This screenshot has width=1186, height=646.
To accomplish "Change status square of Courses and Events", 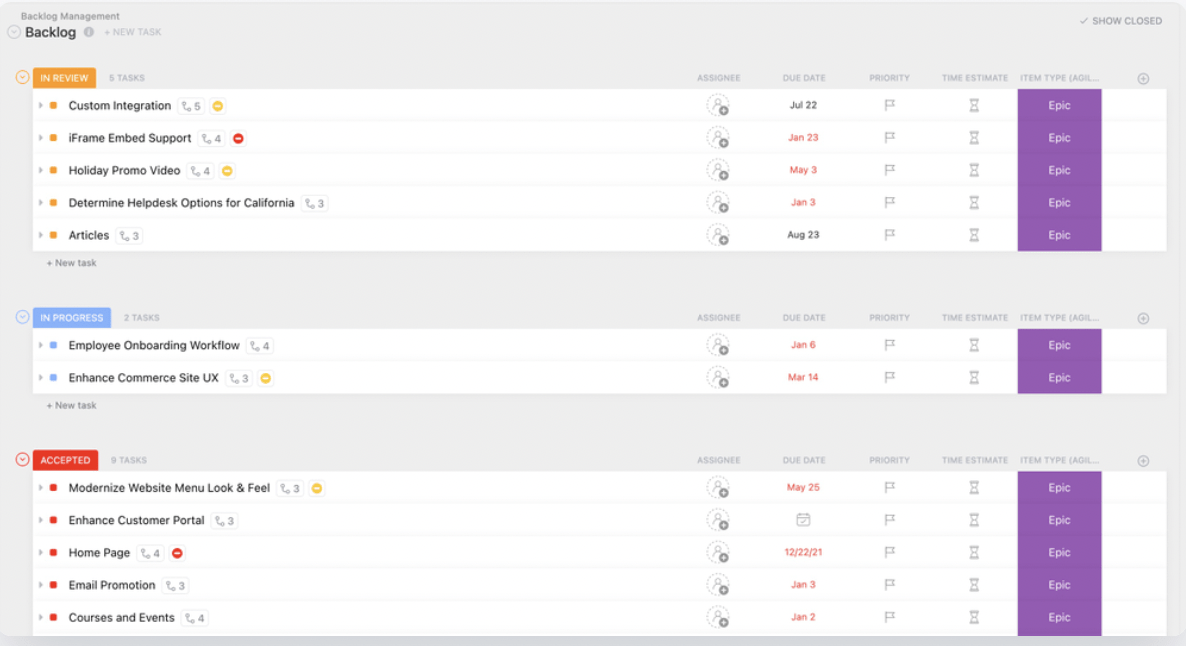I will [54, 617].
